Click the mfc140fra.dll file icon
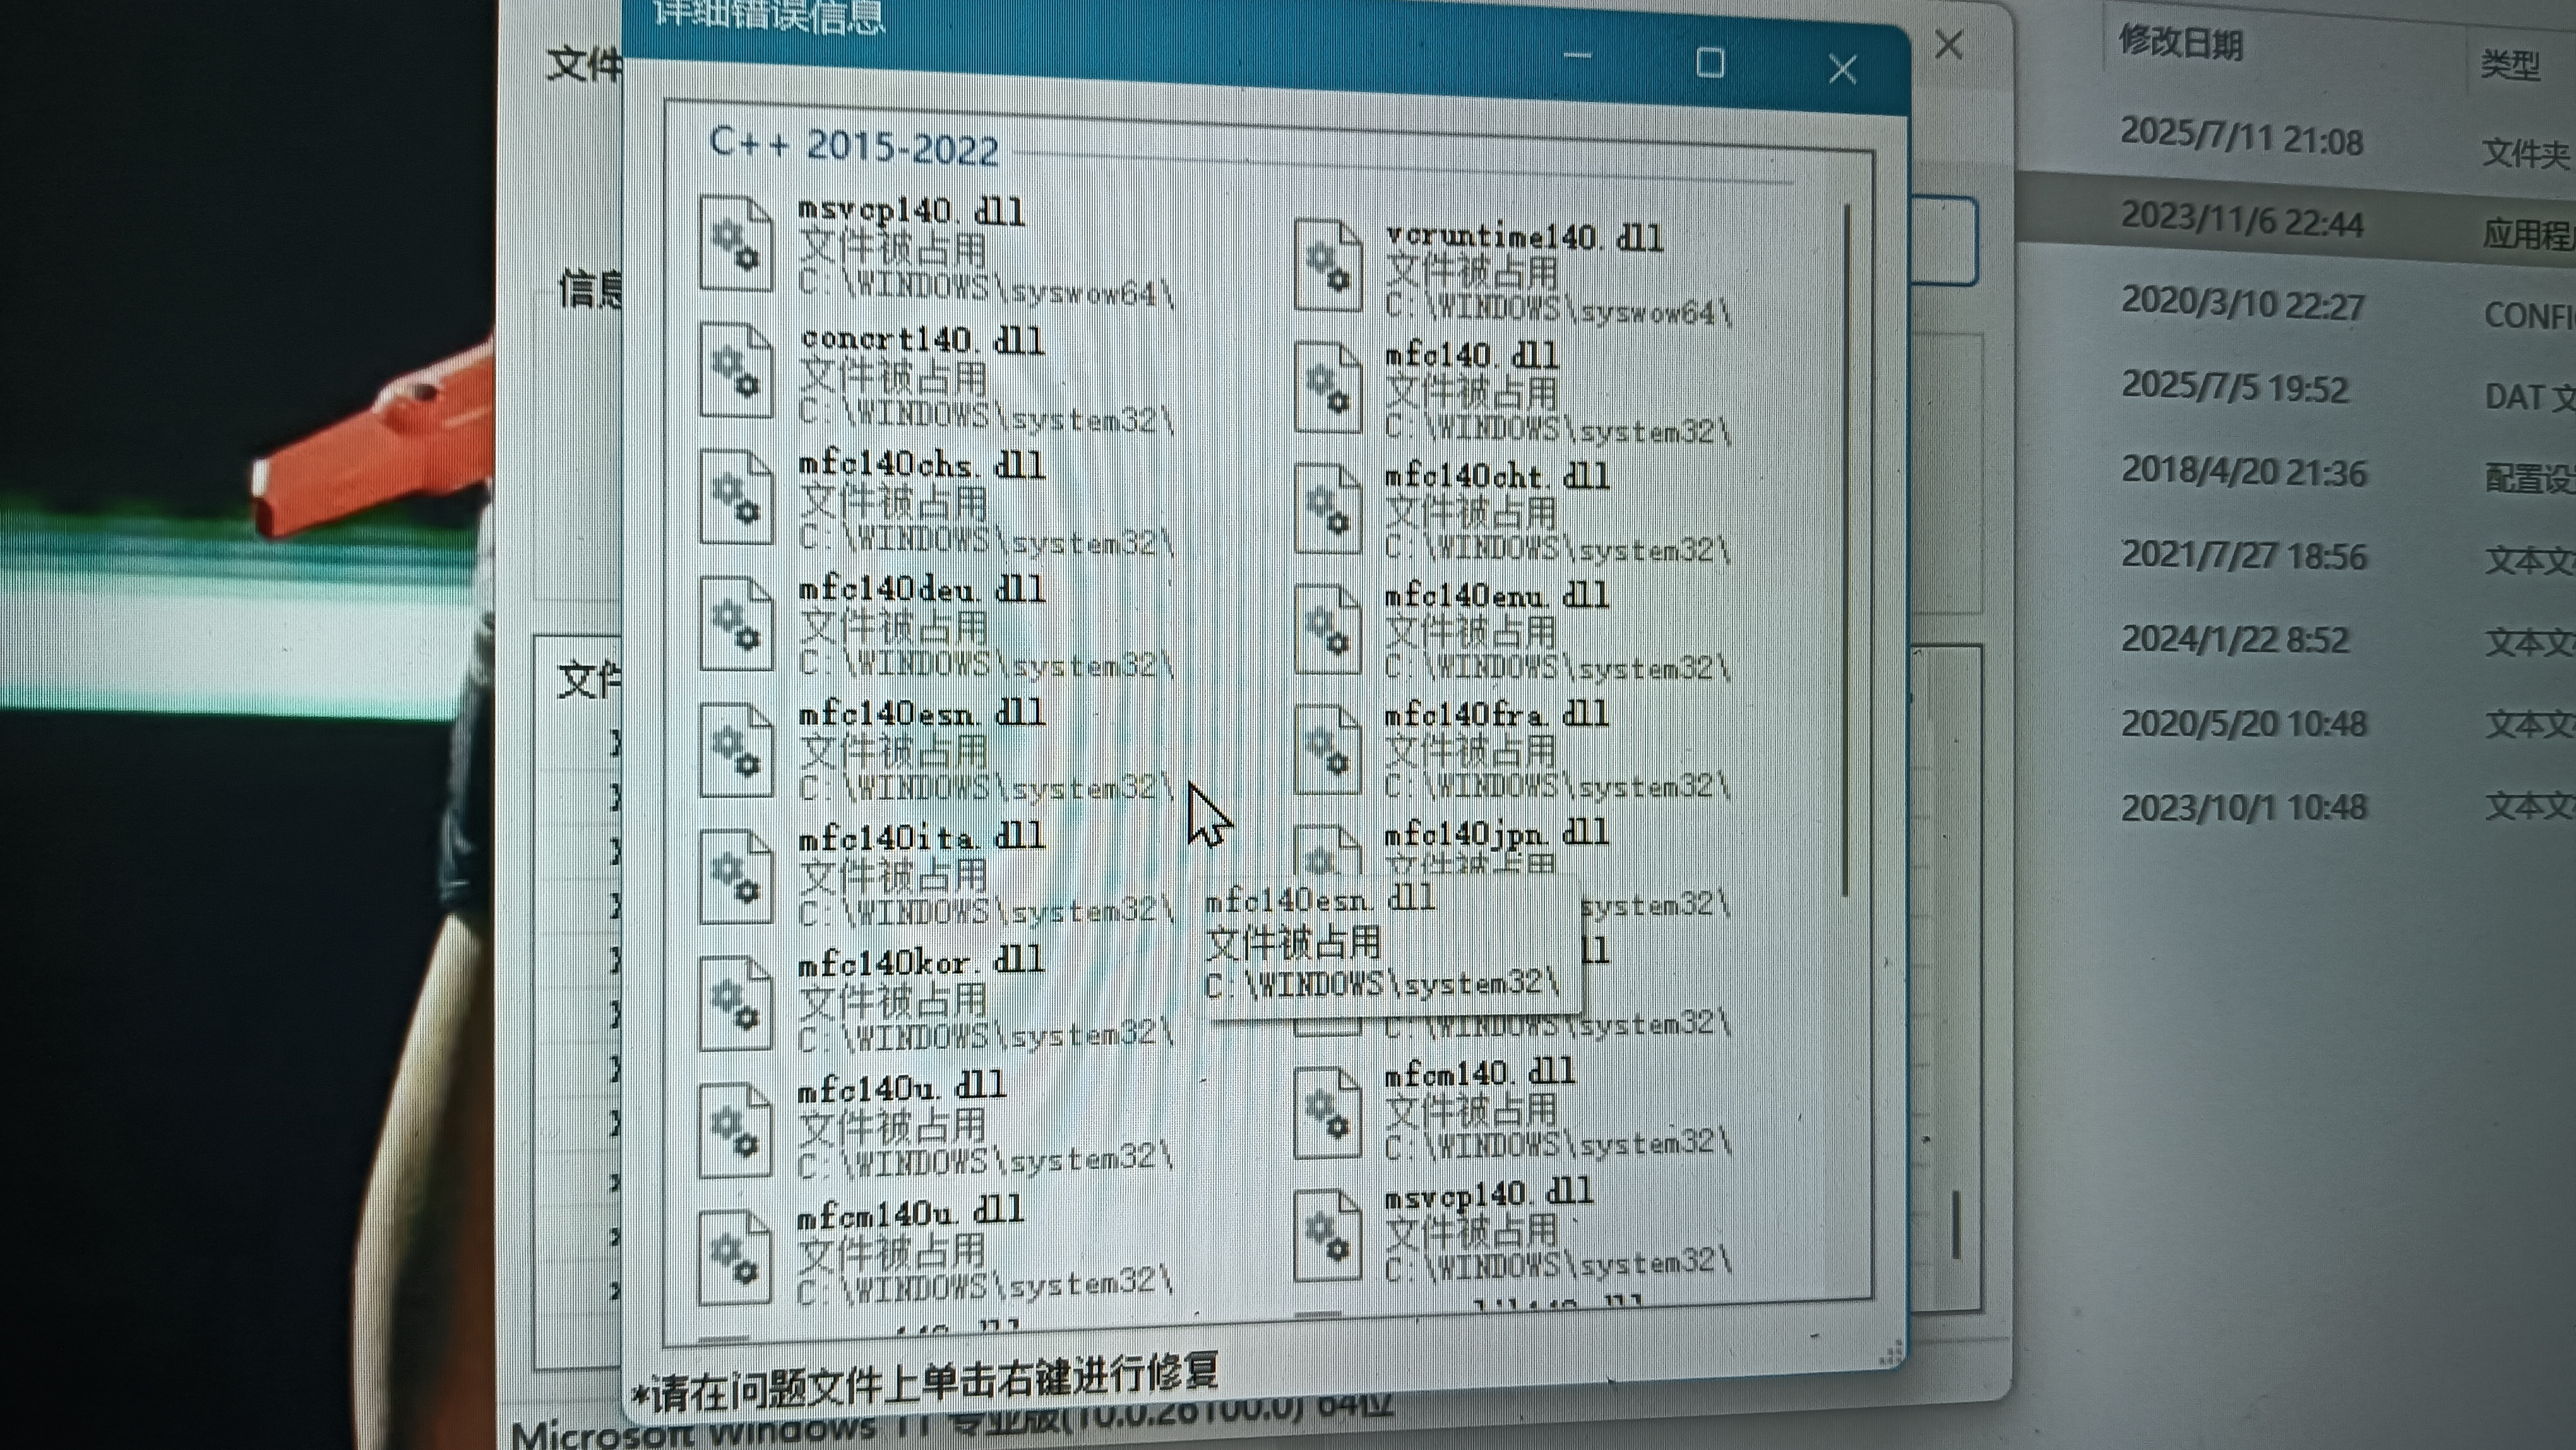2576x1450 pixels. point(1328,750)
